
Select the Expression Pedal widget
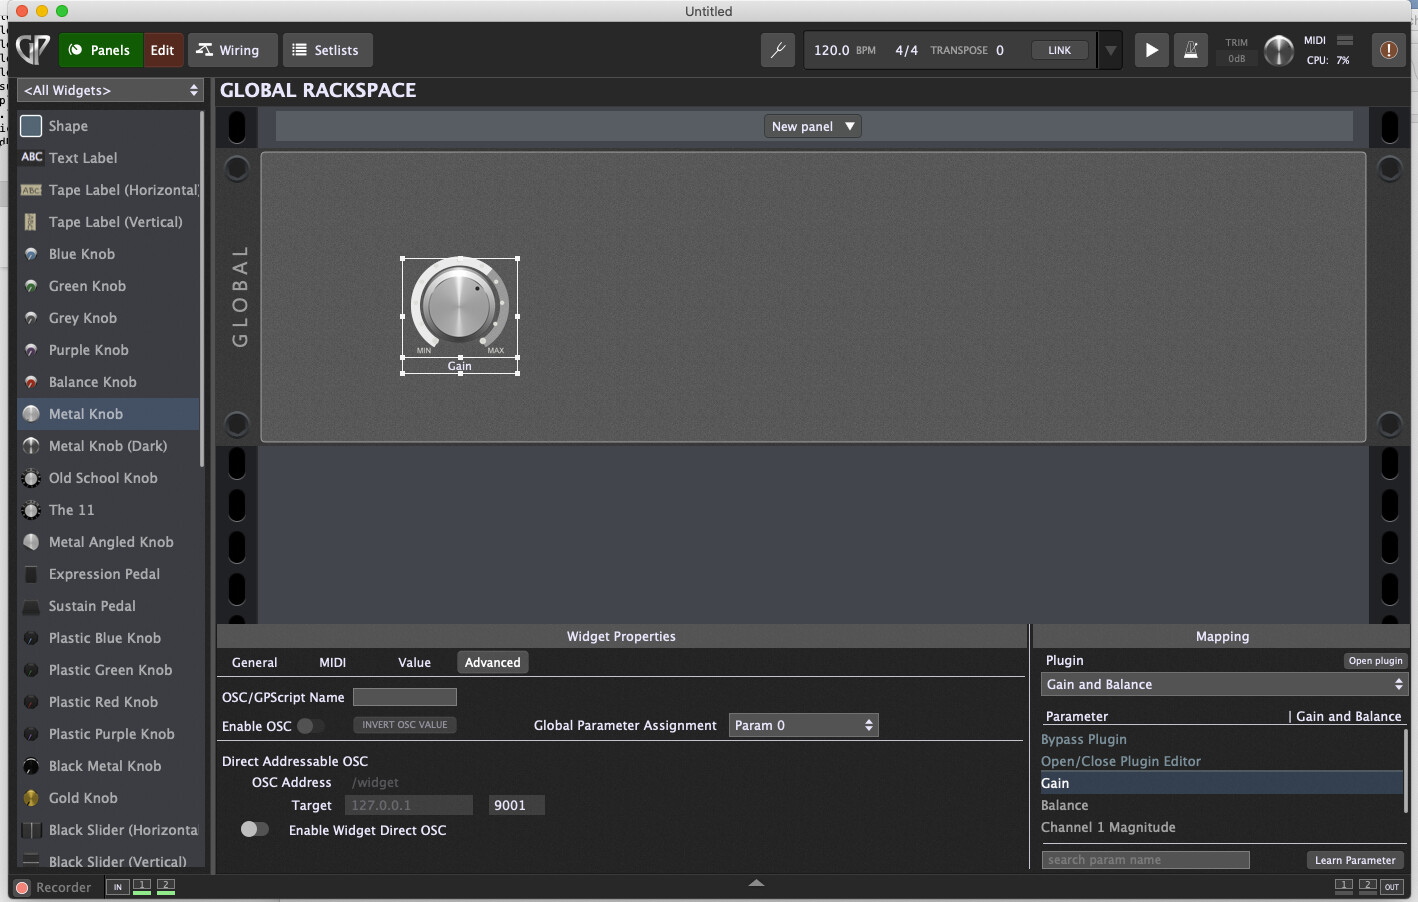(108, 574)
